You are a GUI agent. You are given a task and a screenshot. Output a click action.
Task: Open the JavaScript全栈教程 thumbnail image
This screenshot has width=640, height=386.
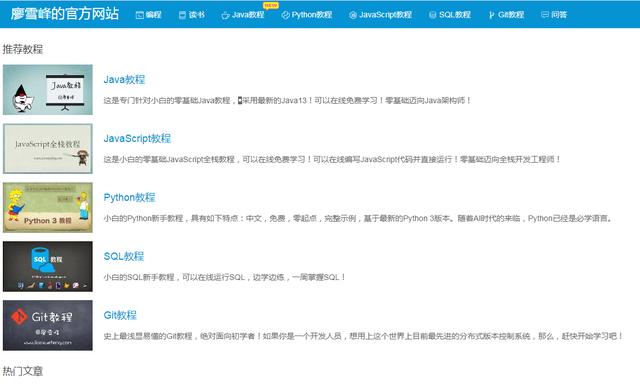48,149
